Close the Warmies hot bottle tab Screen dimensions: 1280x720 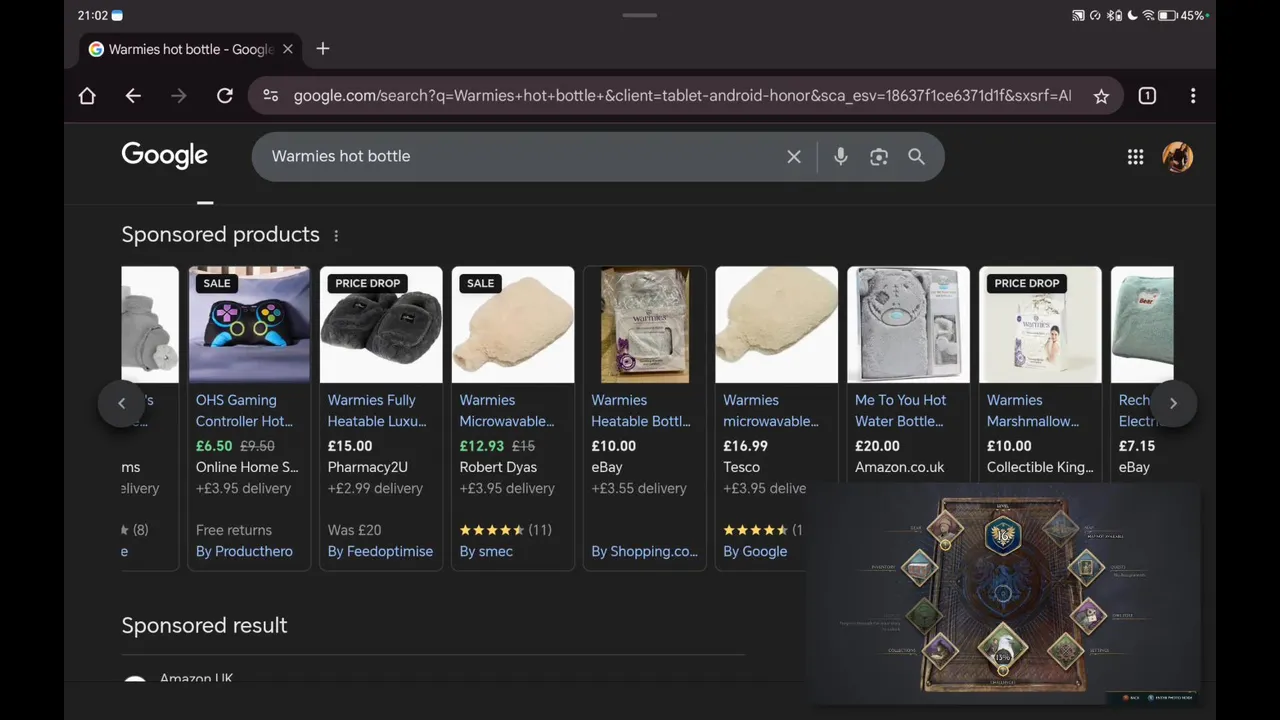point(288,49)
